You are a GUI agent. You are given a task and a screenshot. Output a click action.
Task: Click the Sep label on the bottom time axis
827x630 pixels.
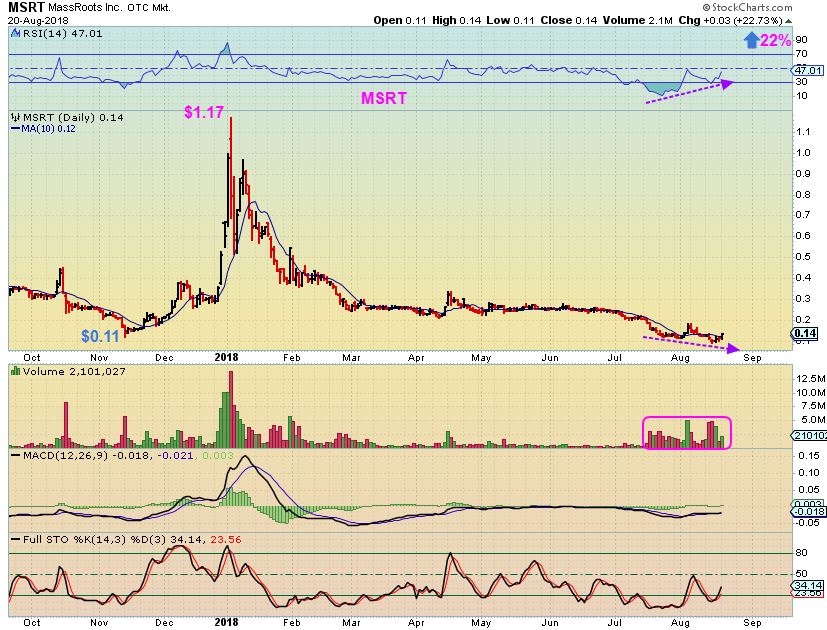tap(752, 623)
